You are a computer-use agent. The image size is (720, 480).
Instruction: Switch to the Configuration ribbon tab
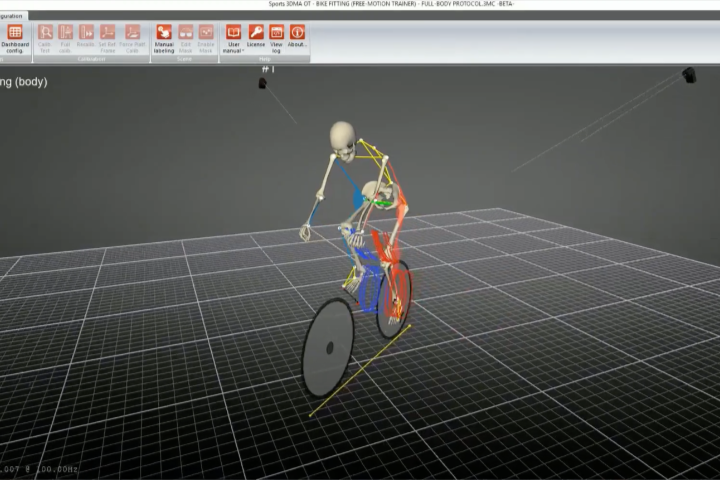tap(13, 16)
